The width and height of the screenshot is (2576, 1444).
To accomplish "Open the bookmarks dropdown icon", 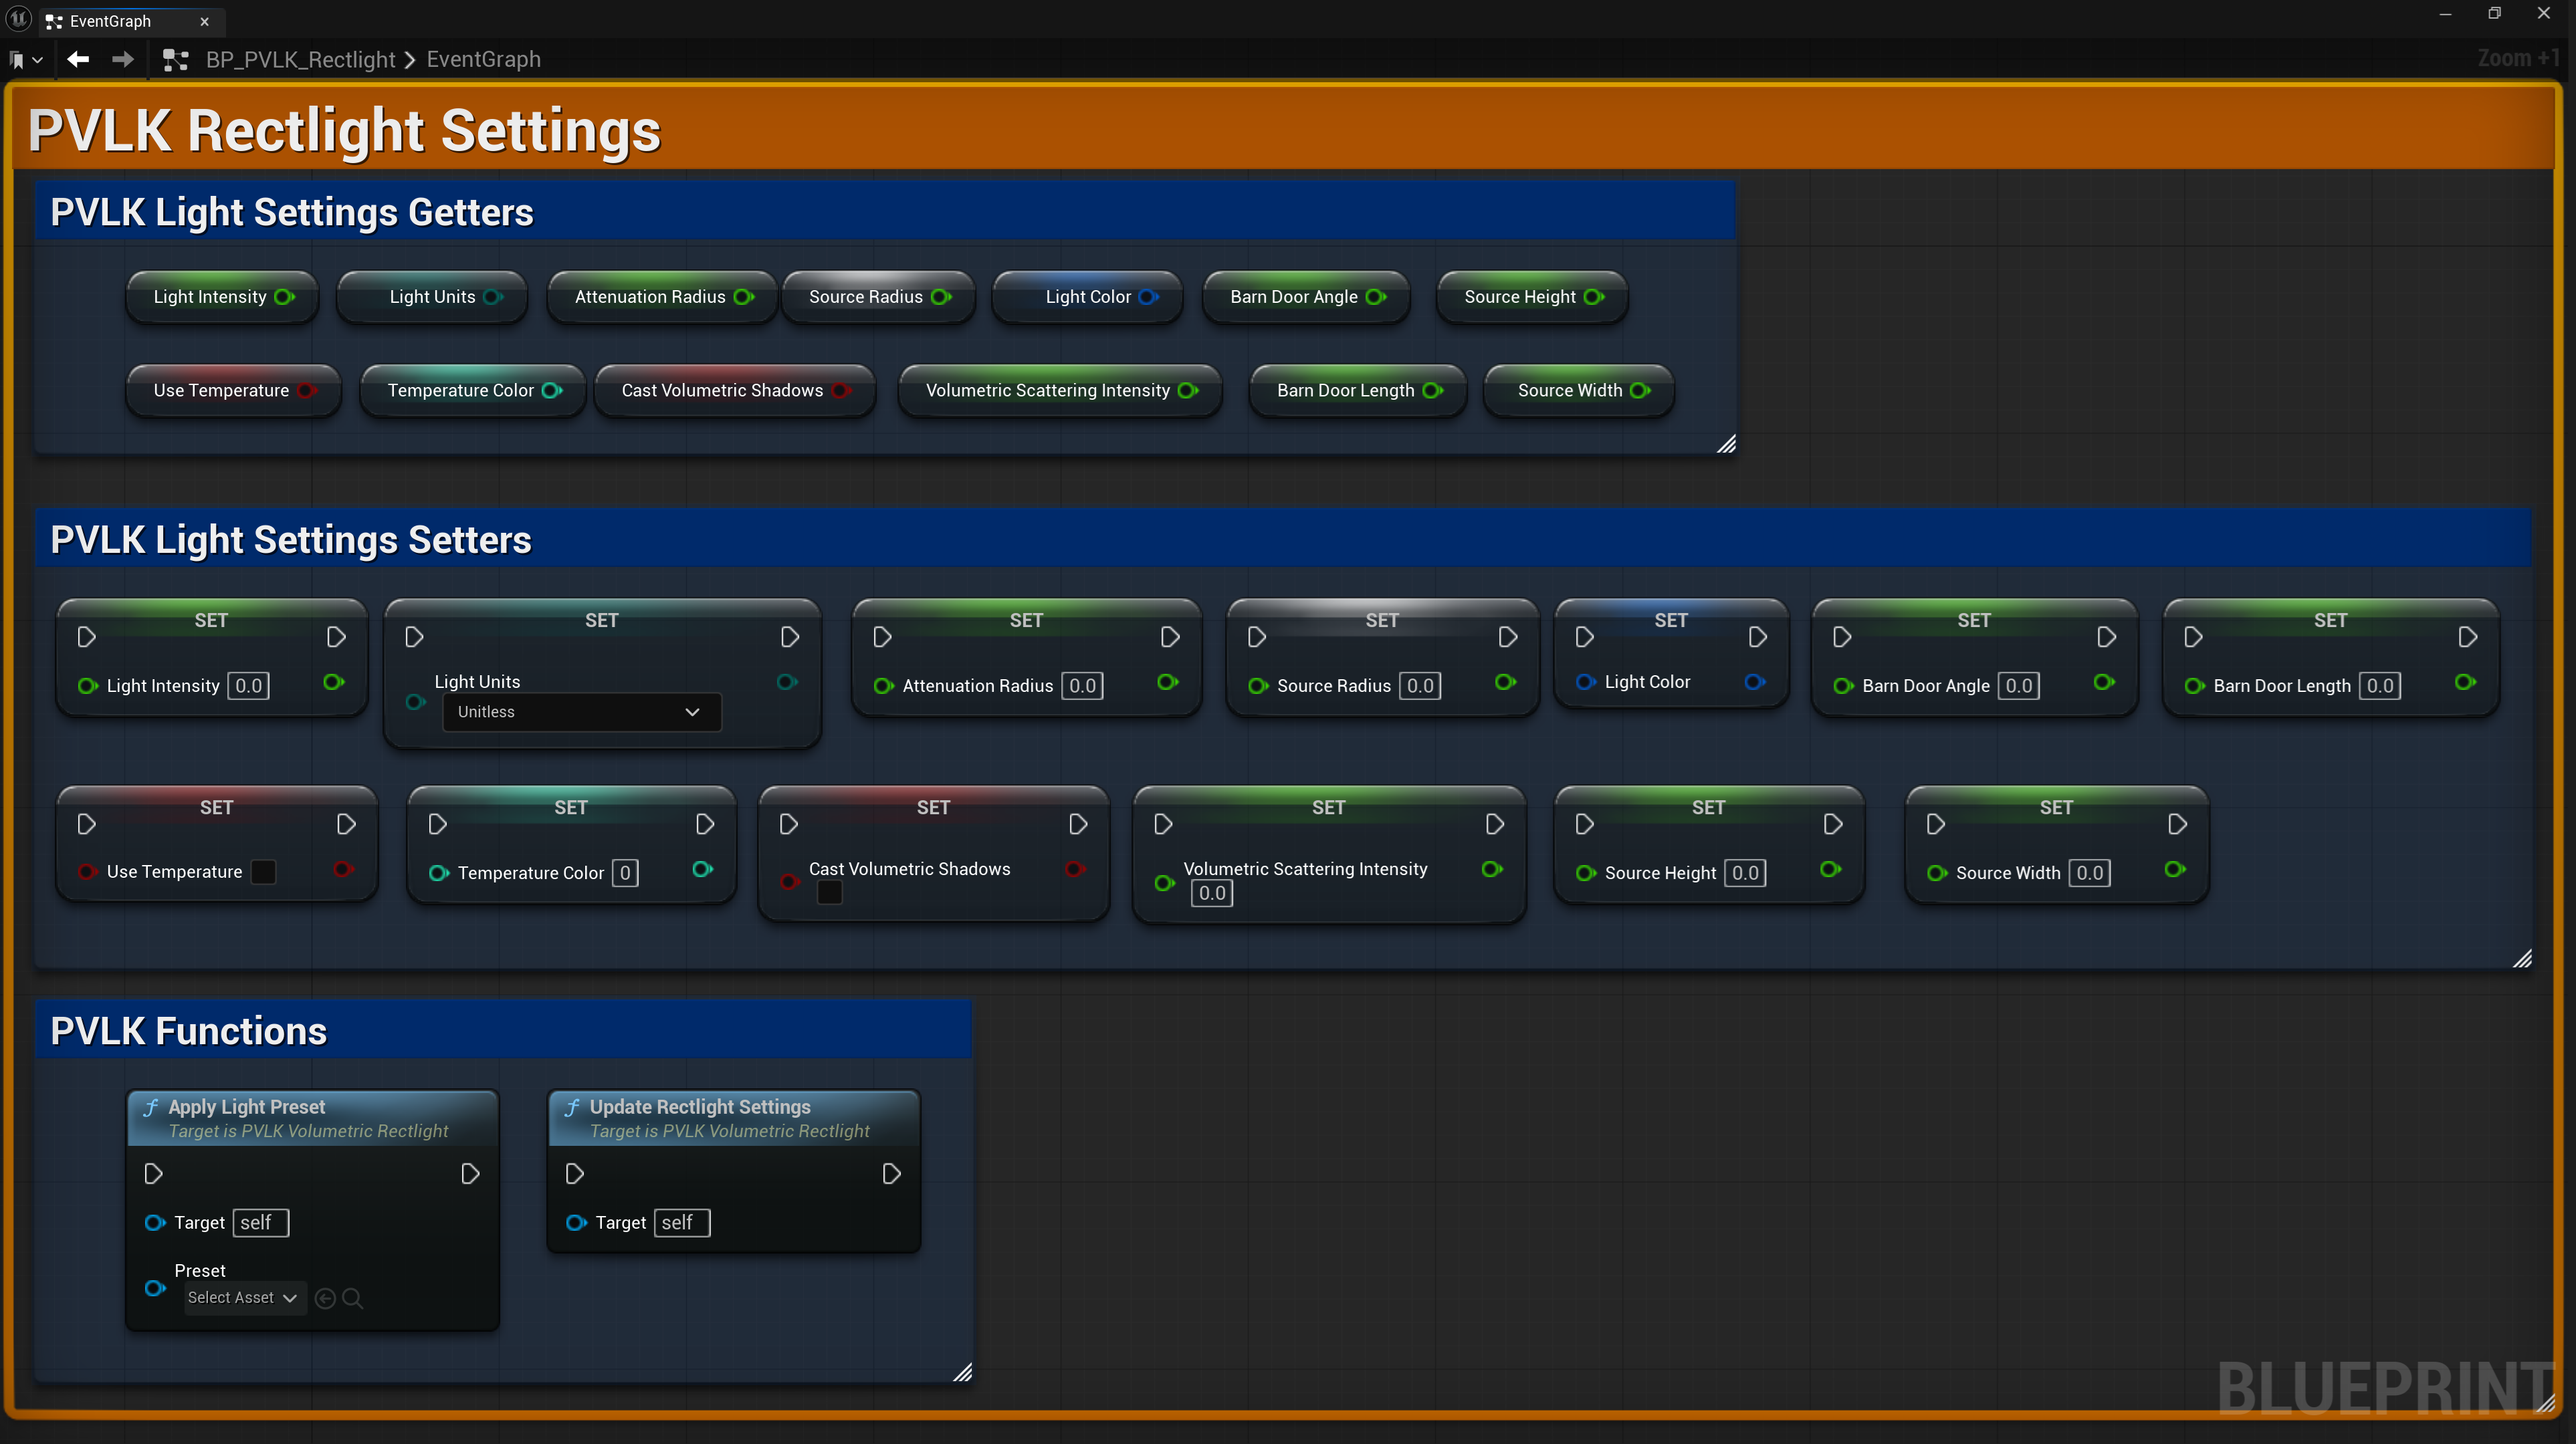I will pos(26,60).
